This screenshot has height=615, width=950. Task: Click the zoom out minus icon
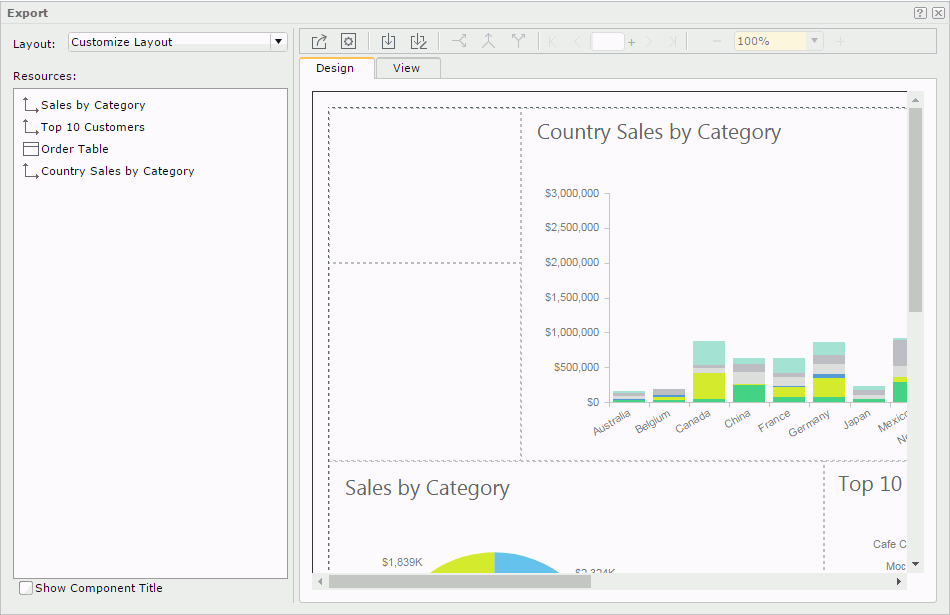coord(717,40)
